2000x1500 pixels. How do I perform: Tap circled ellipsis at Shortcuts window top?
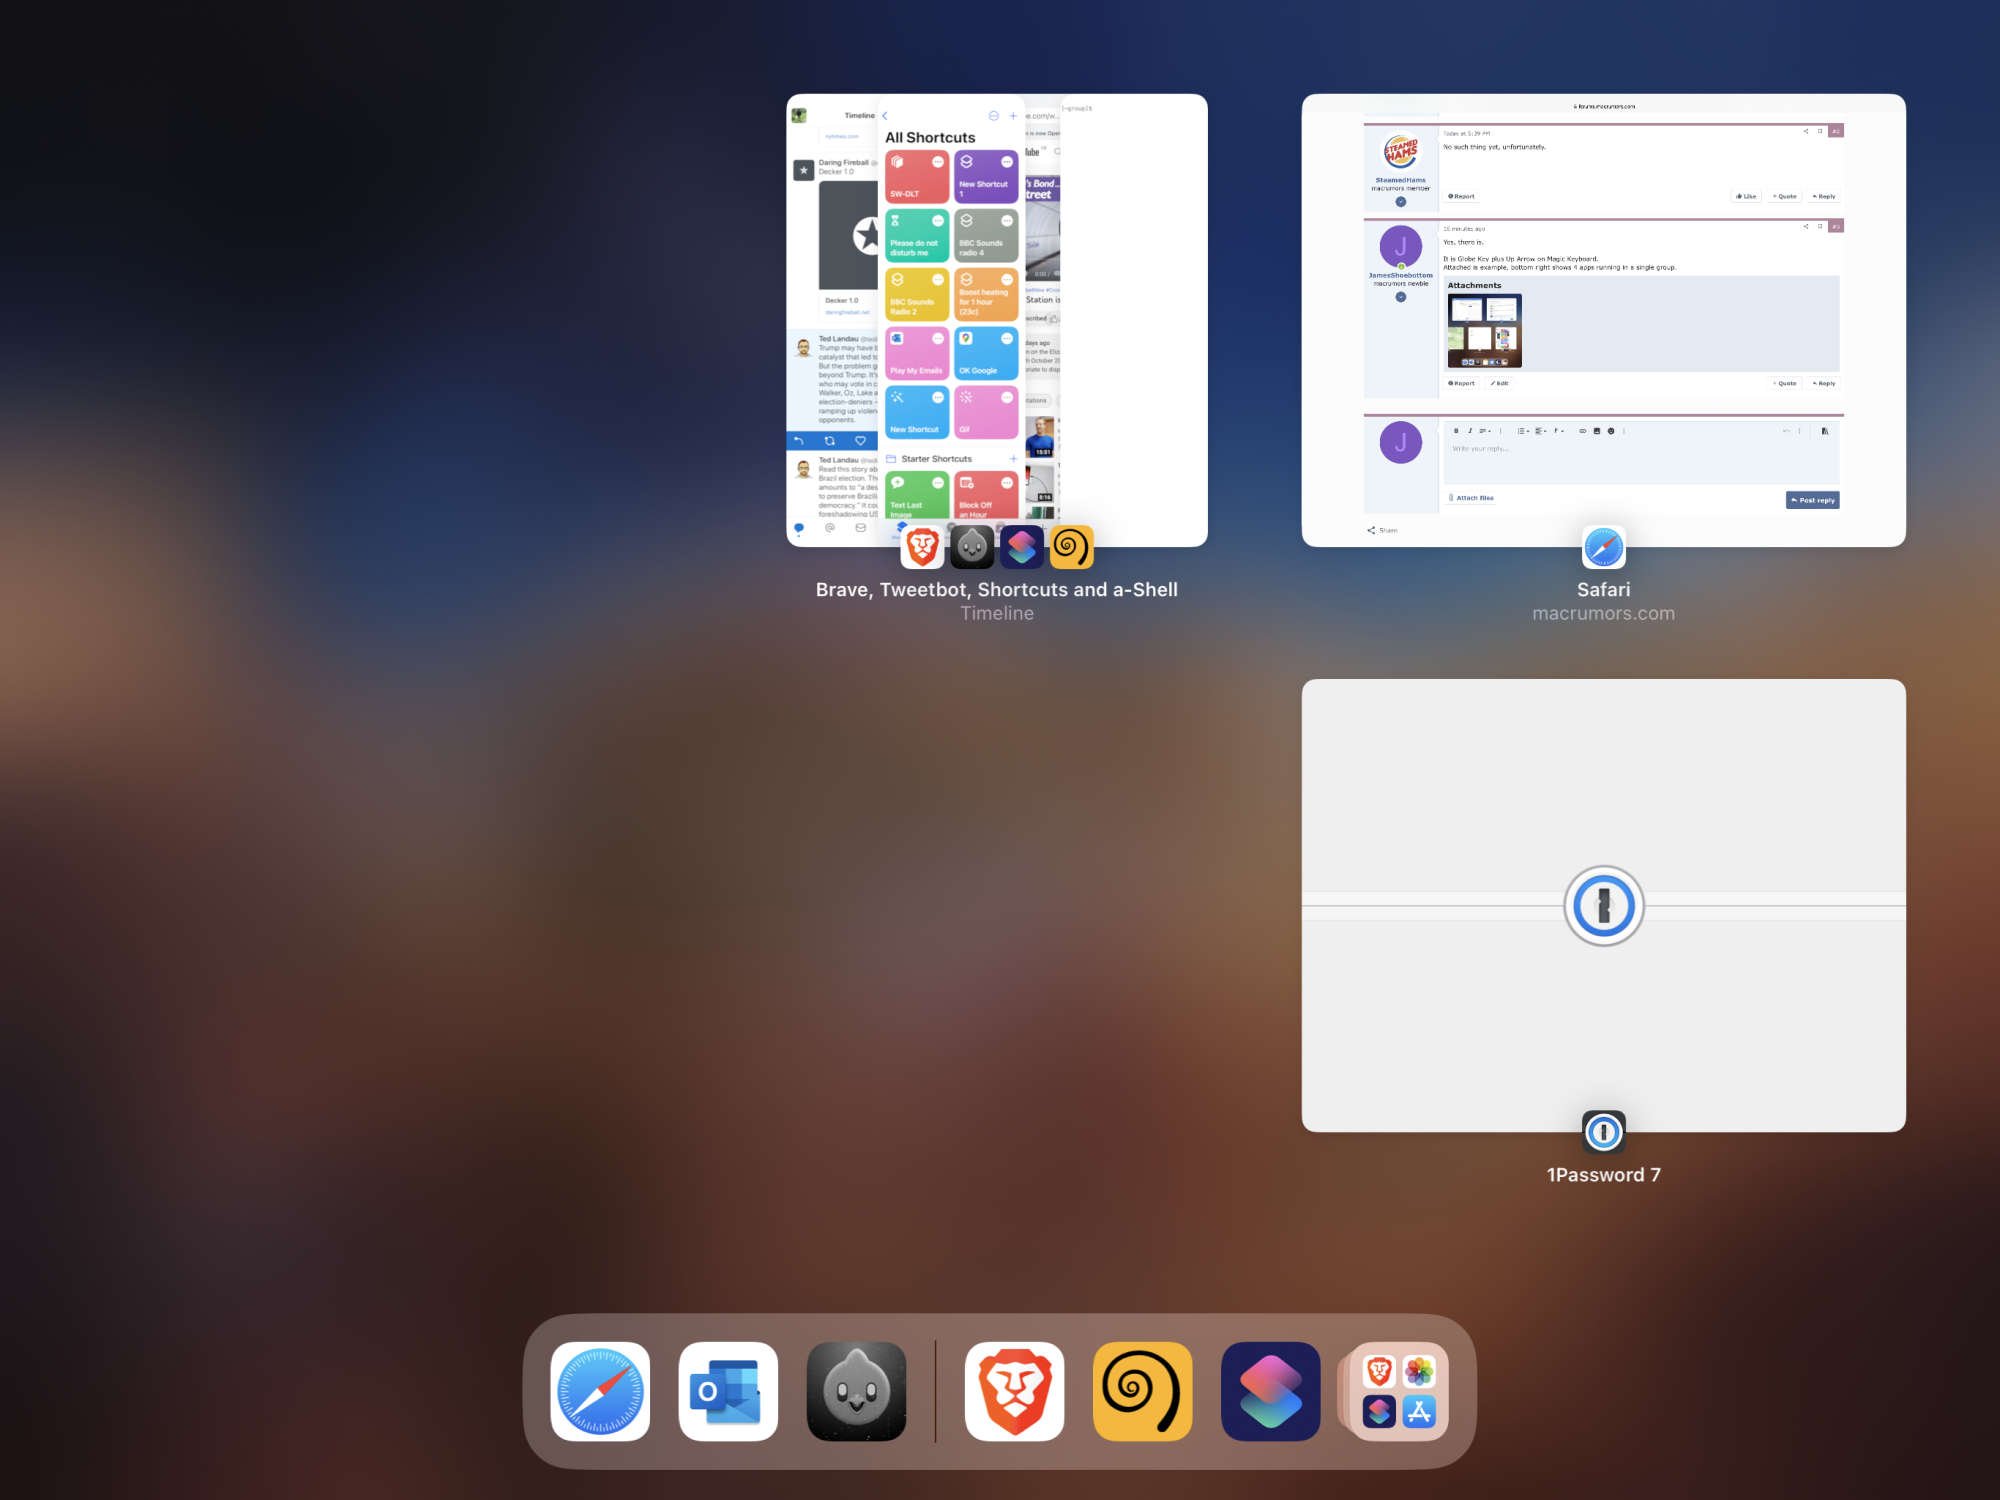pos(993,116)
